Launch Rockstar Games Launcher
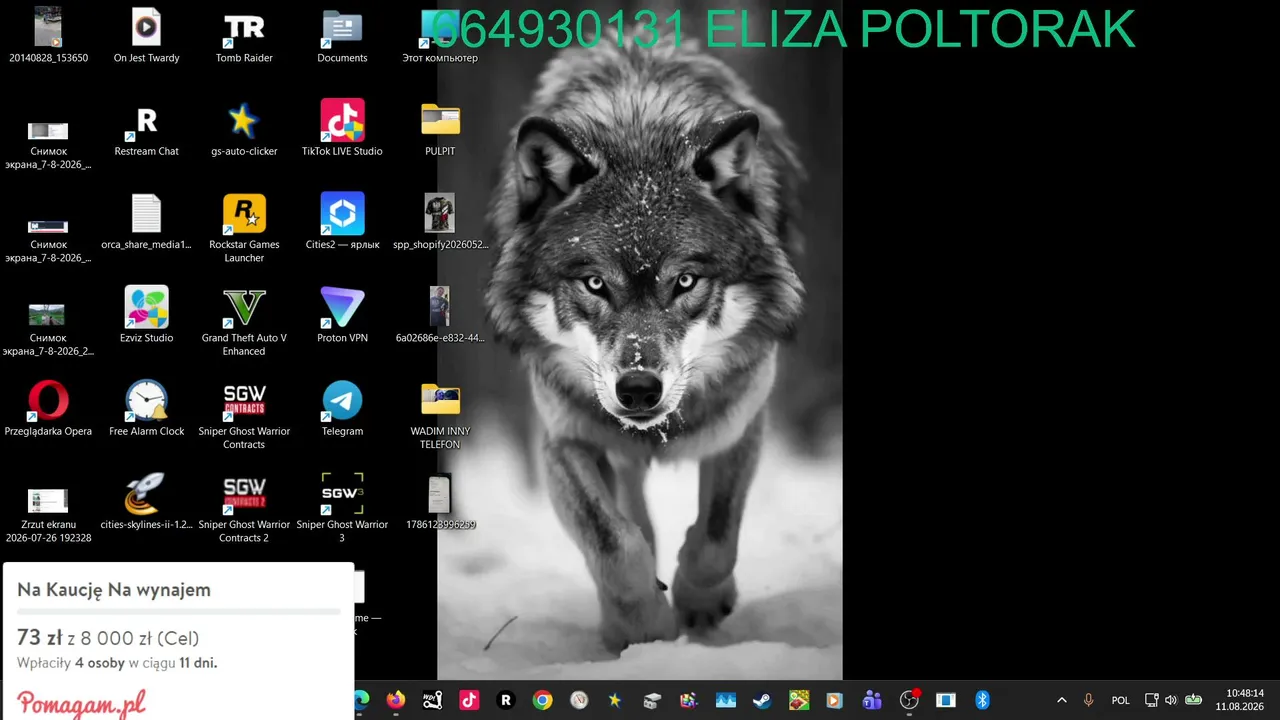 point(244,229)
